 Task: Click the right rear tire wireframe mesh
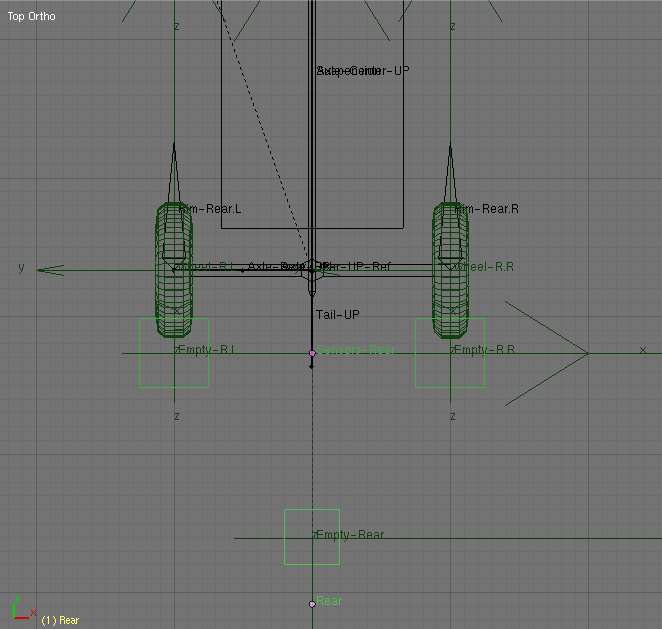(450, 270)
